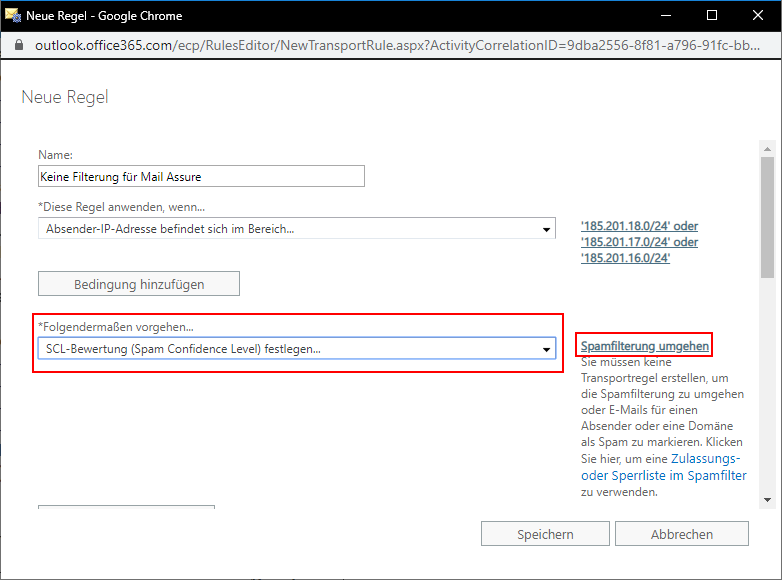Click the scrollbar down arrow
Screen dimensions: 782x580
[767, 499]
